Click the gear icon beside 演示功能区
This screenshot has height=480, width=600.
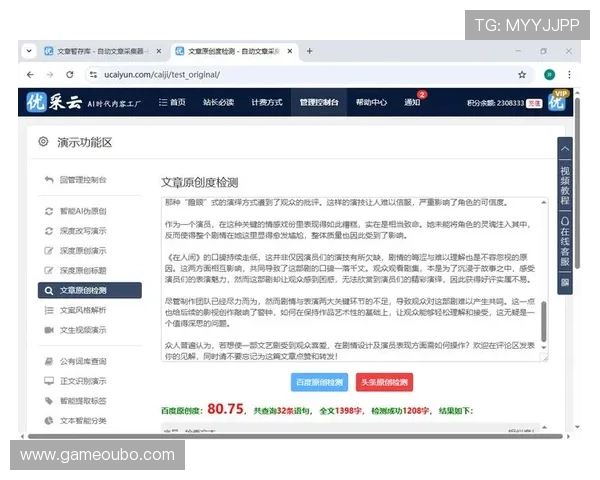click(43, 142)
